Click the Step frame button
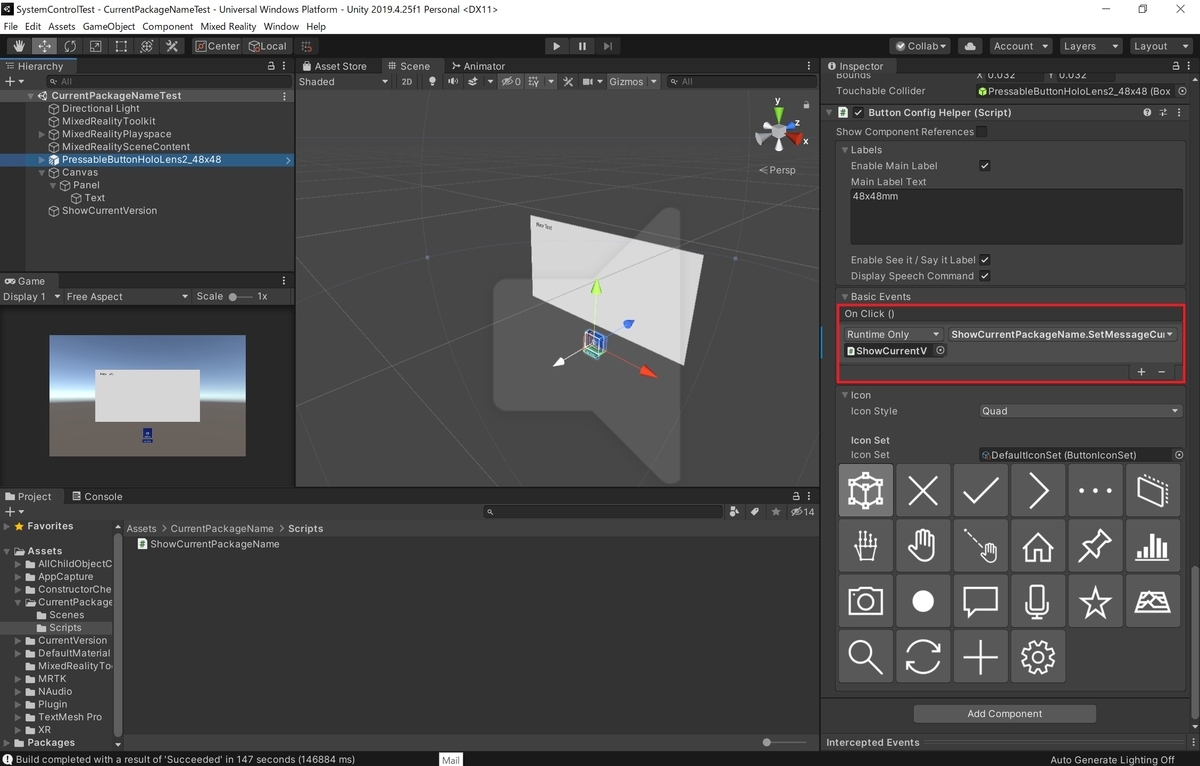The image size is (1200, 766). coord(607,46)
